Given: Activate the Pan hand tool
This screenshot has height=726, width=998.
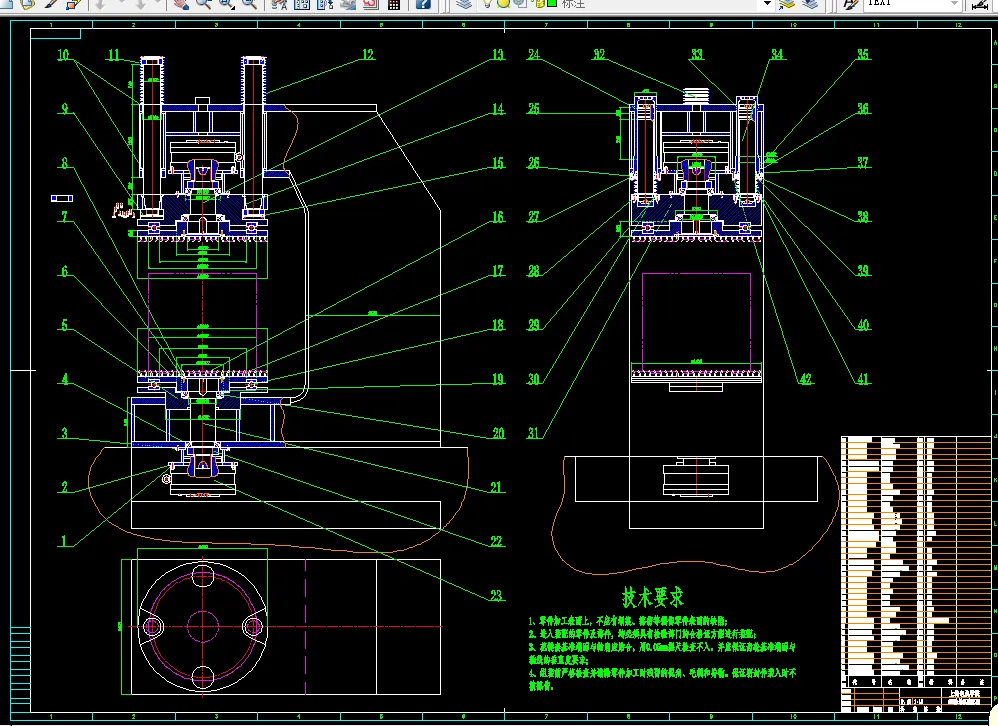Looking at the screenshot, I should (181, 4).
